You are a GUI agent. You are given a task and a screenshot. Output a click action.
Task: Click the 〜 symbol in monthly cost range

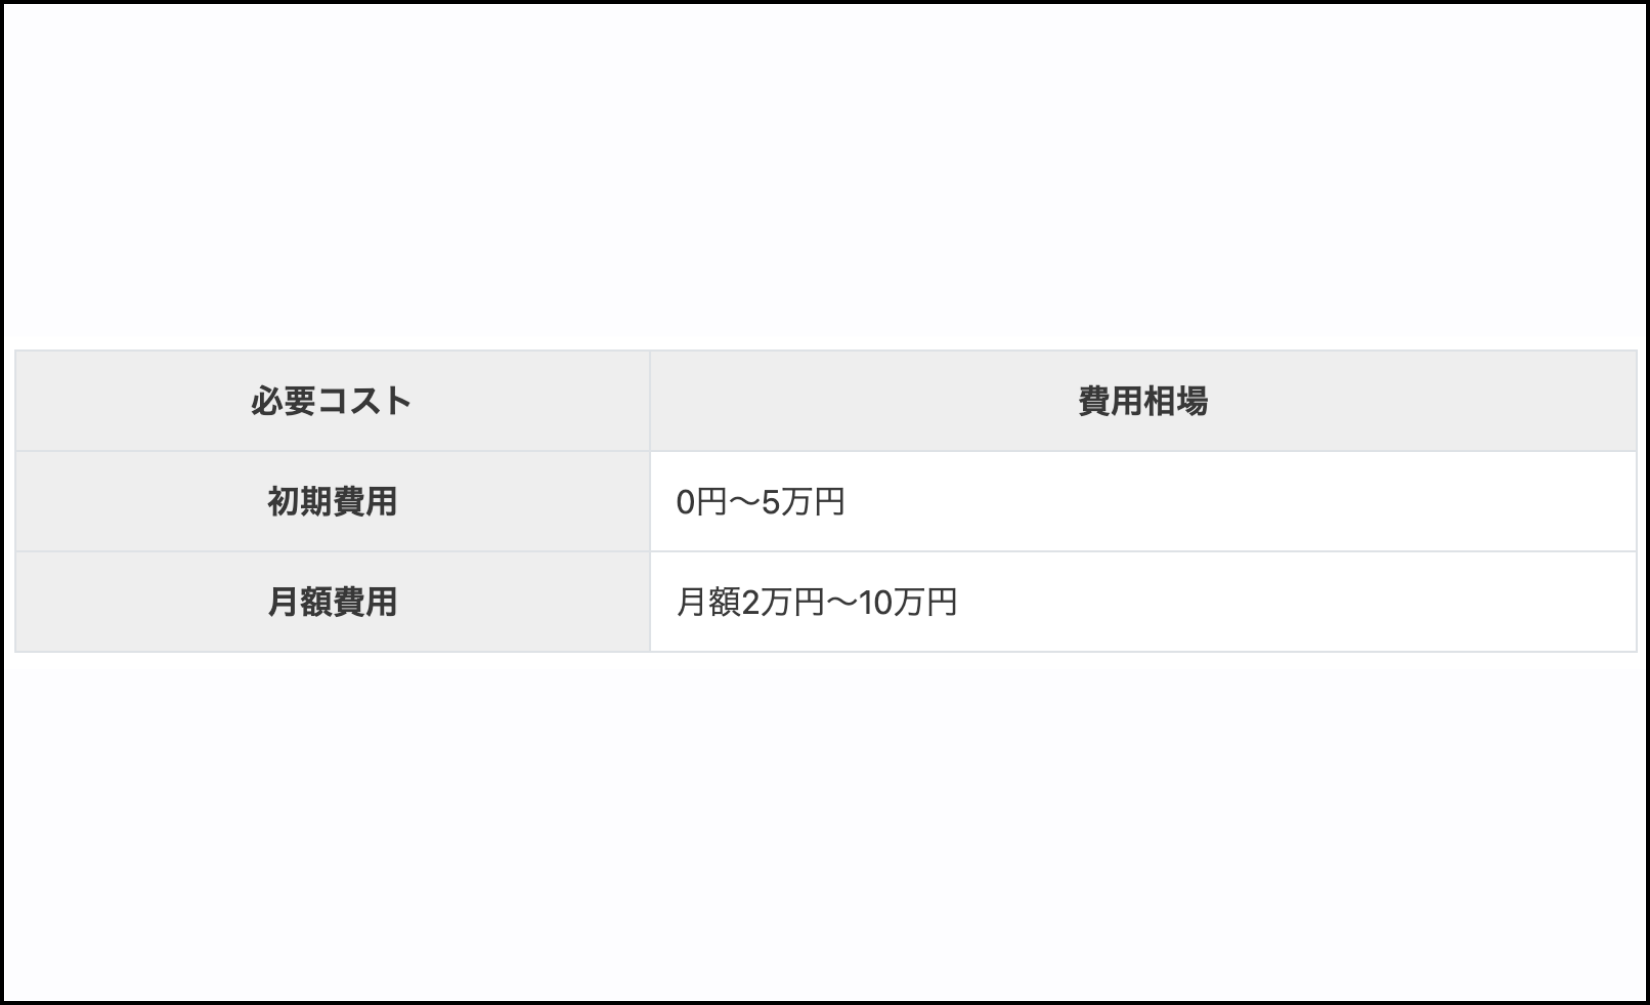(841, 602)
